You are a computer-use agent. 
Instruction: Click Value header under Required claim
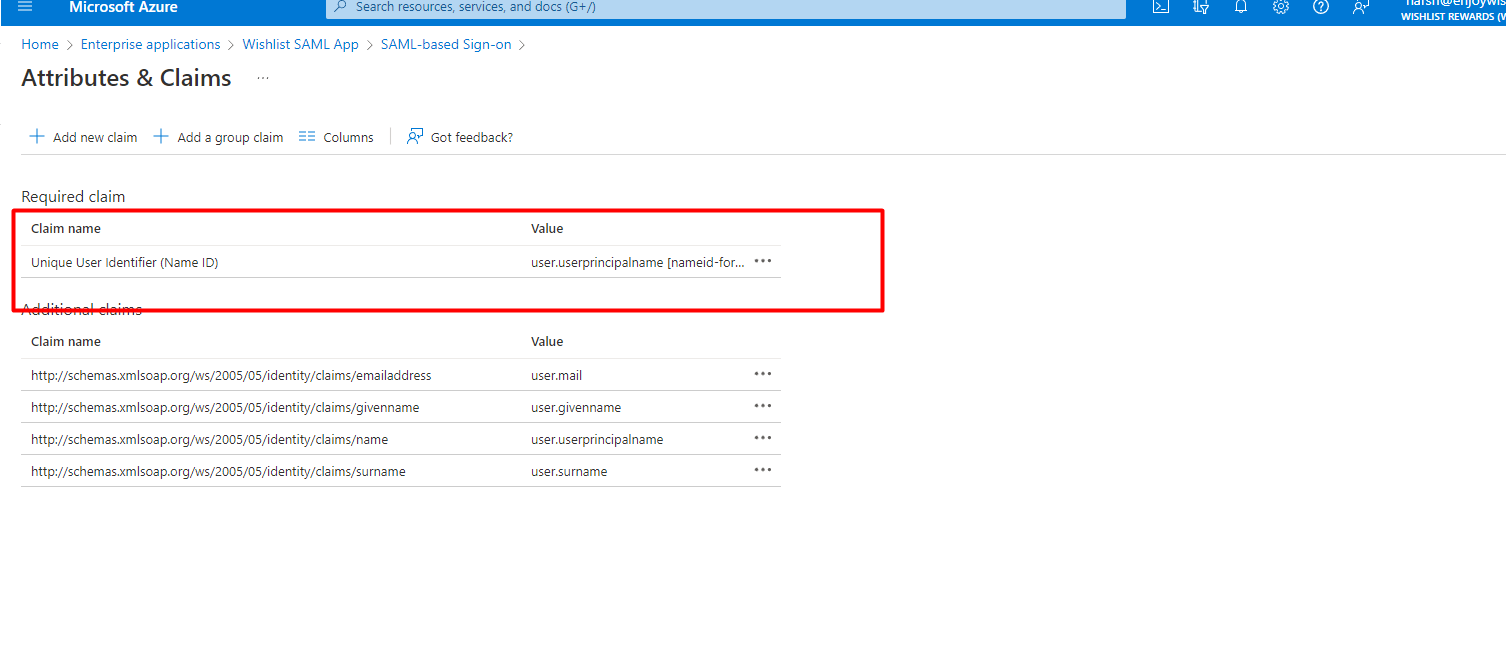[x=547, y=229]
